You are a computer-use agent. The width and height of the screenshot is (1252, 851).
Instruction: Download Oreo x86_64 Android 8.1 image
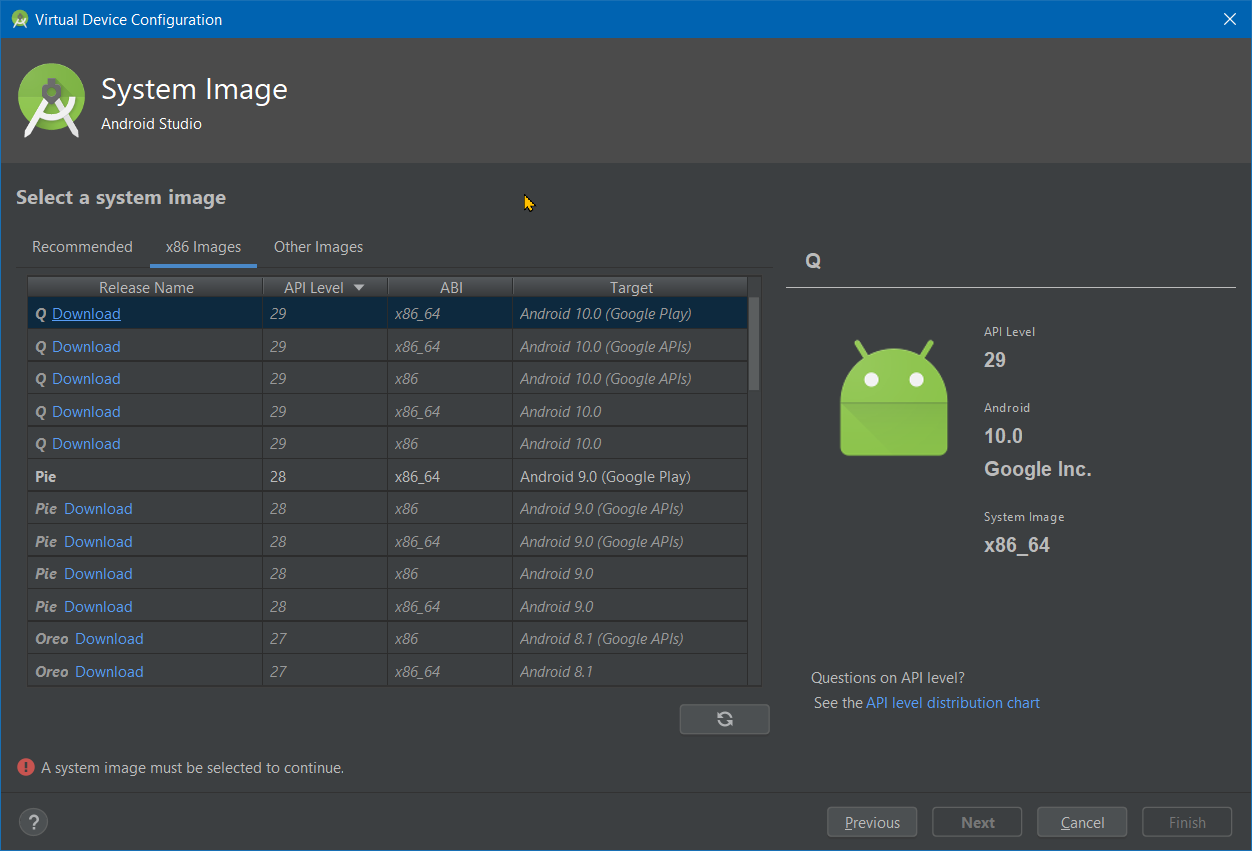pyautogui.click(x=109, y=672)
